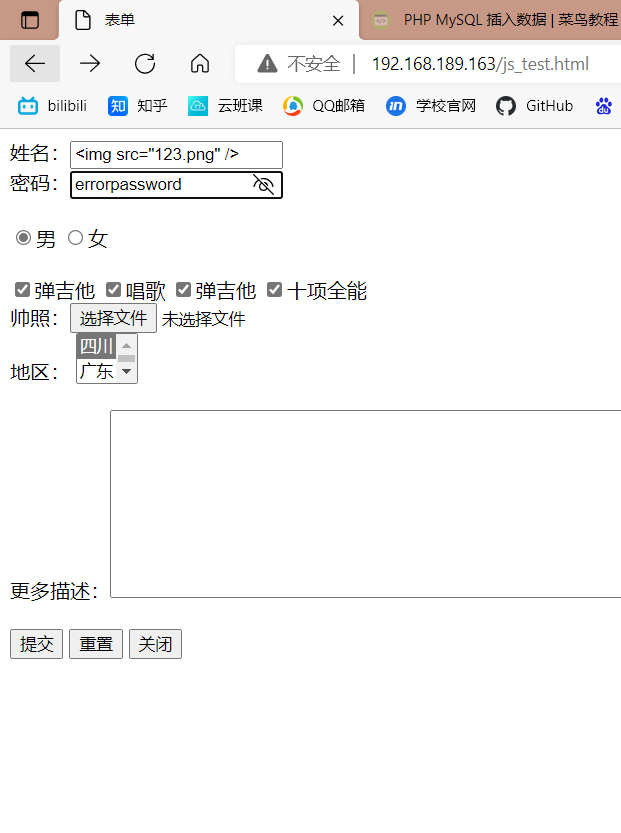The width and height of the screenshot is (621, 833).
Task: Click the 不安全 label in address bar
Action: 313,64
